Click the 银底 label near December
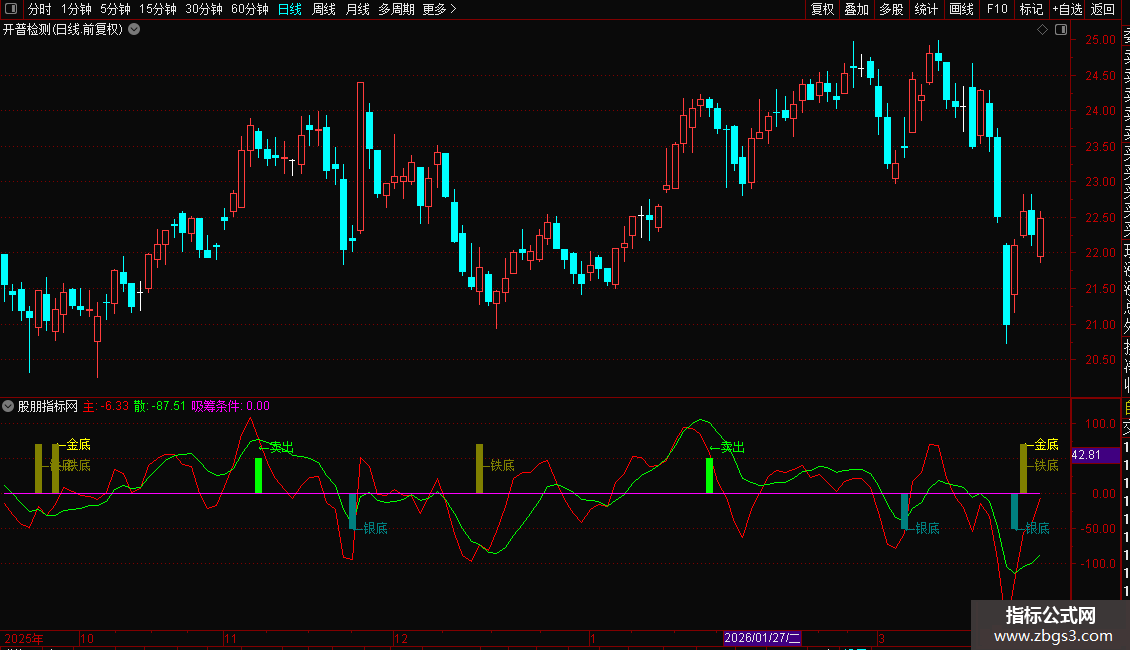This screenshot has height=650, width=1130. [375, 528]
